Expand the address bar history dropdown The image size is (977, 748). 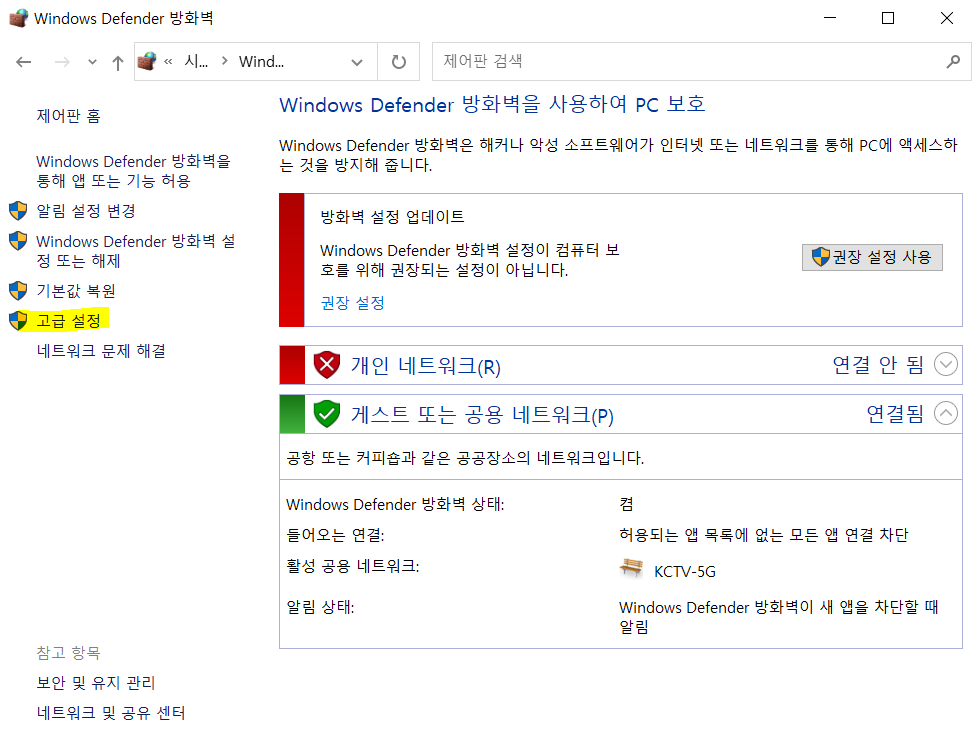[357, 62]
